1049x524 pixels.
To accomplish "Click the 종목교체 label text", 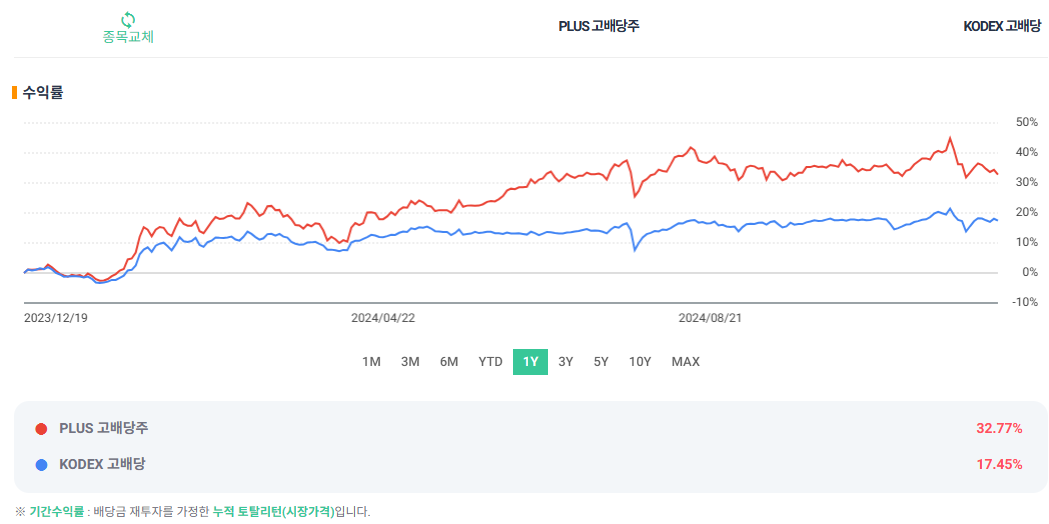I will point(128,37).
